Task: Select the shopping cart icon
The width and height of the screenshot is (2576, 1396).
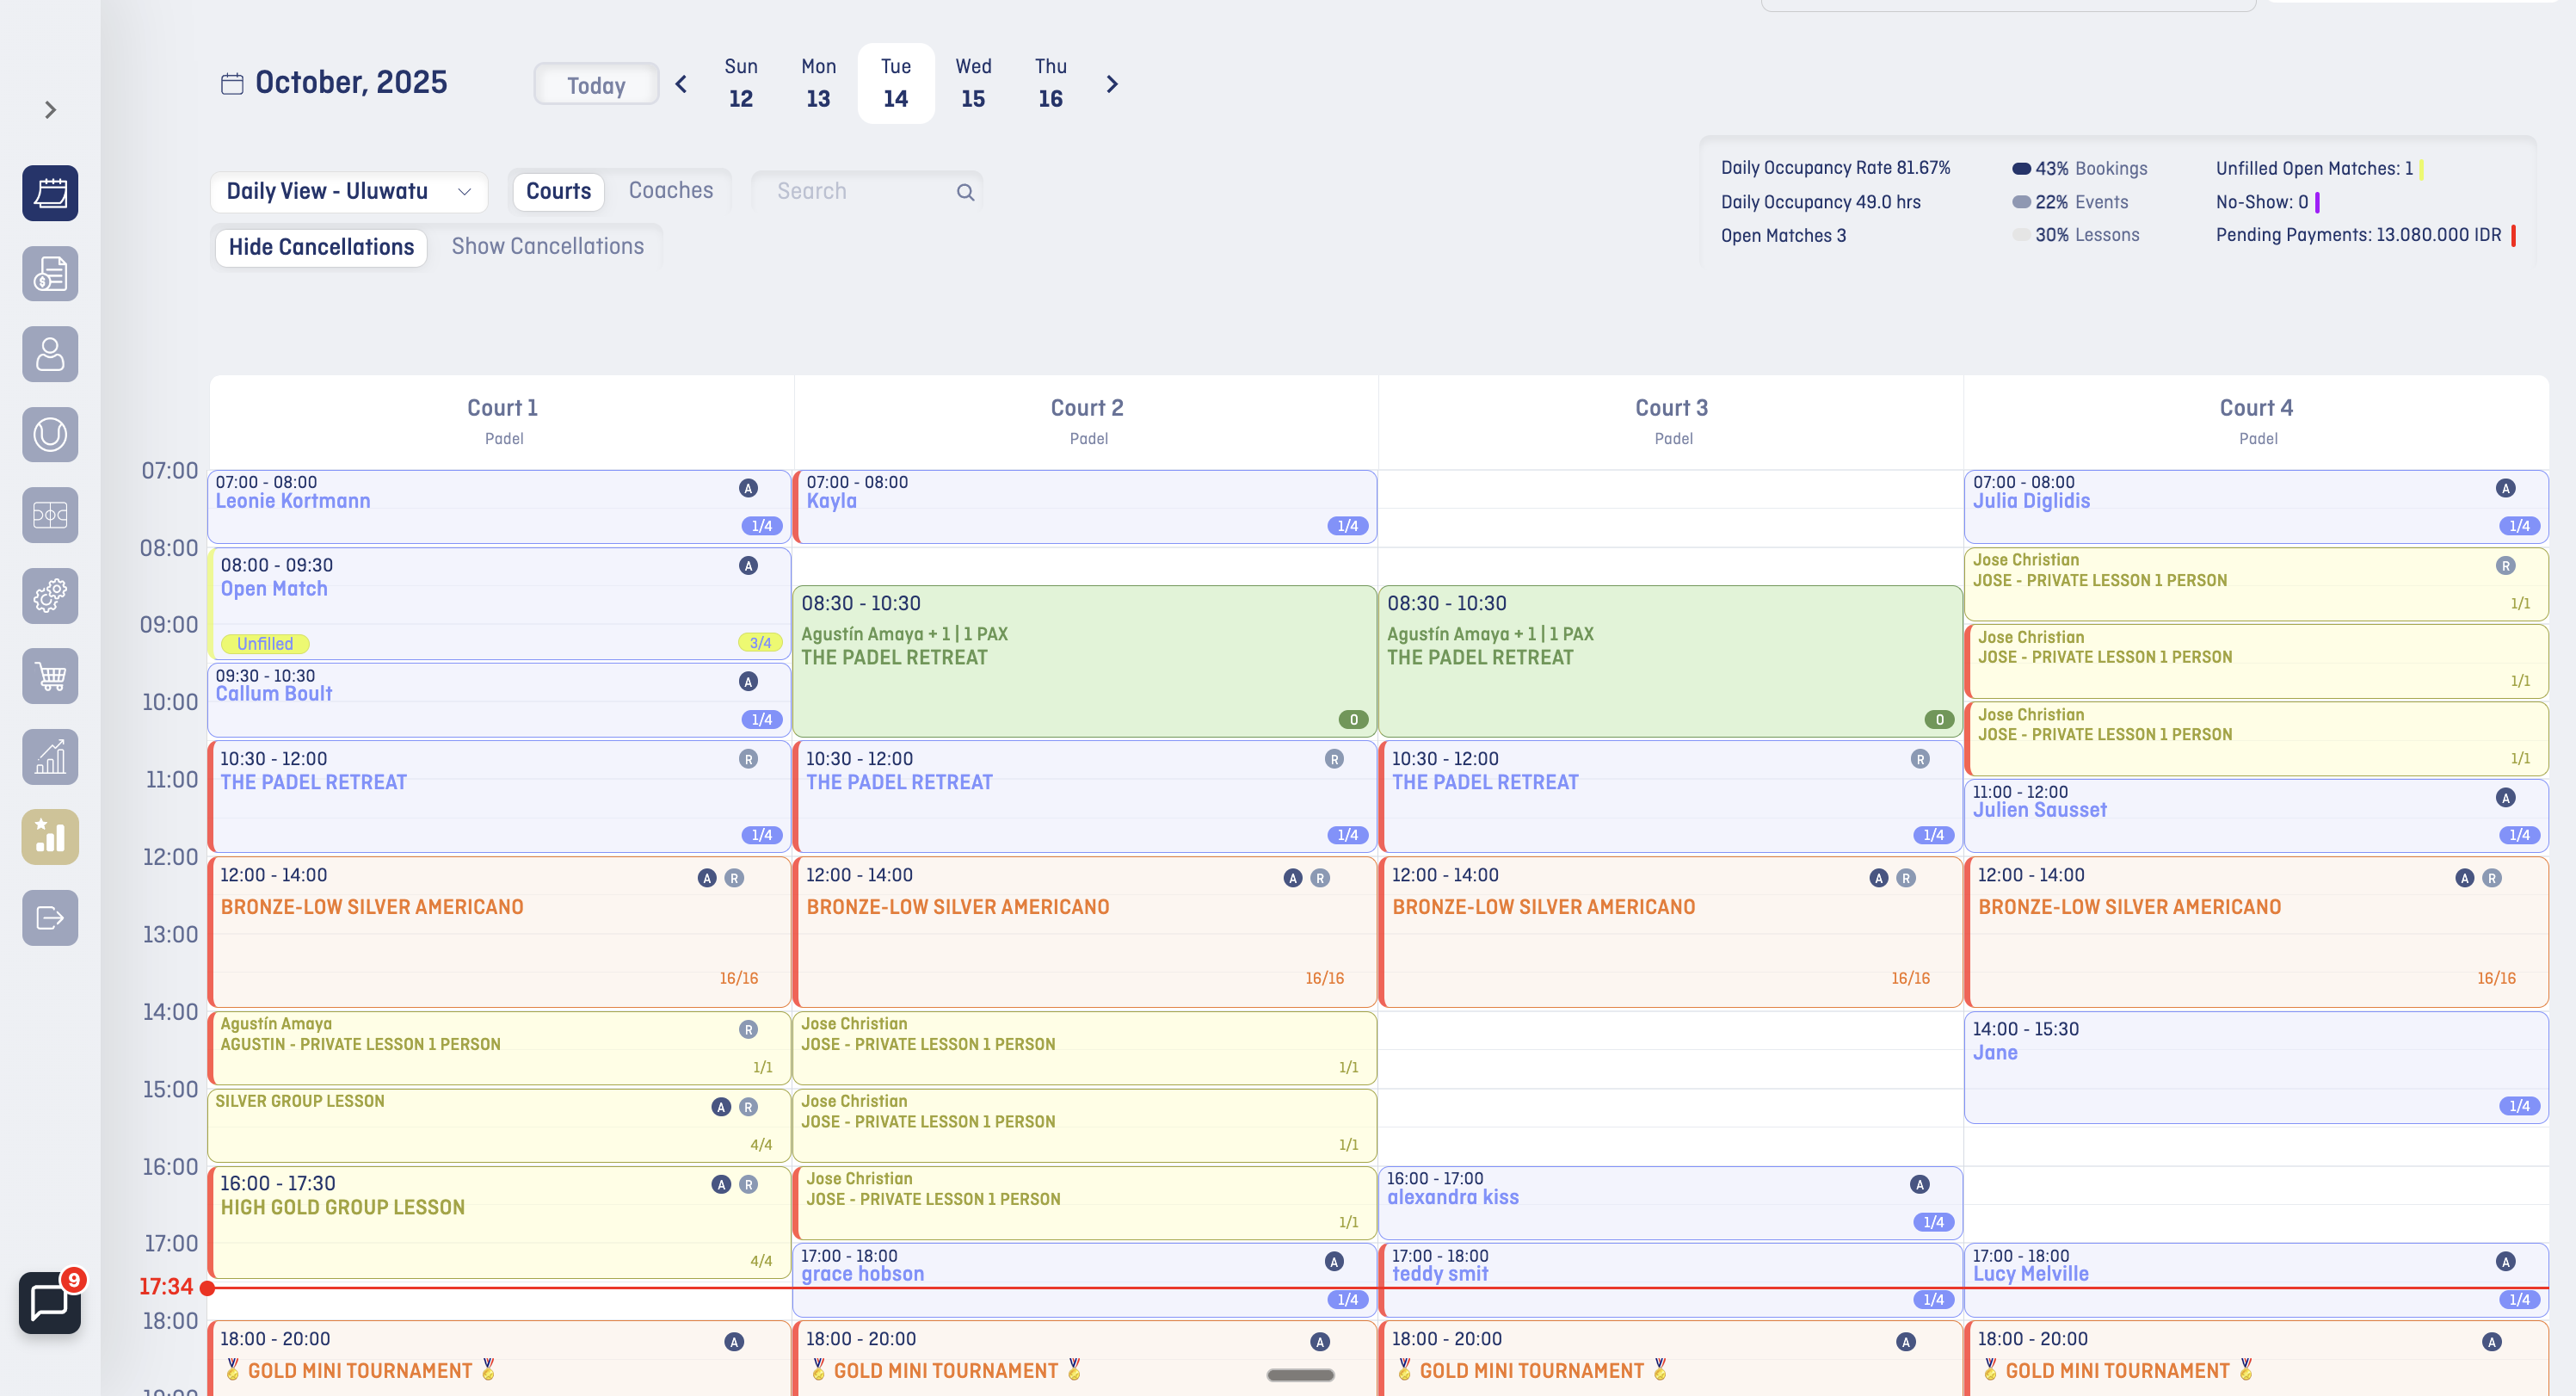Action: pos(49,676)
